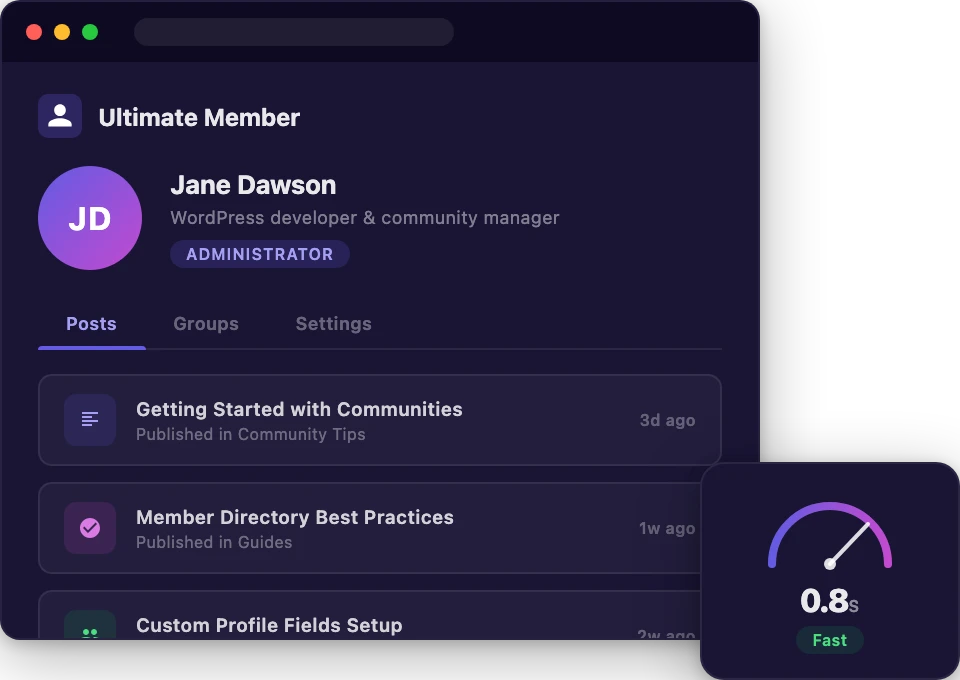Maximize the window with the green button
Screen dimensions: 960x680
90,32
